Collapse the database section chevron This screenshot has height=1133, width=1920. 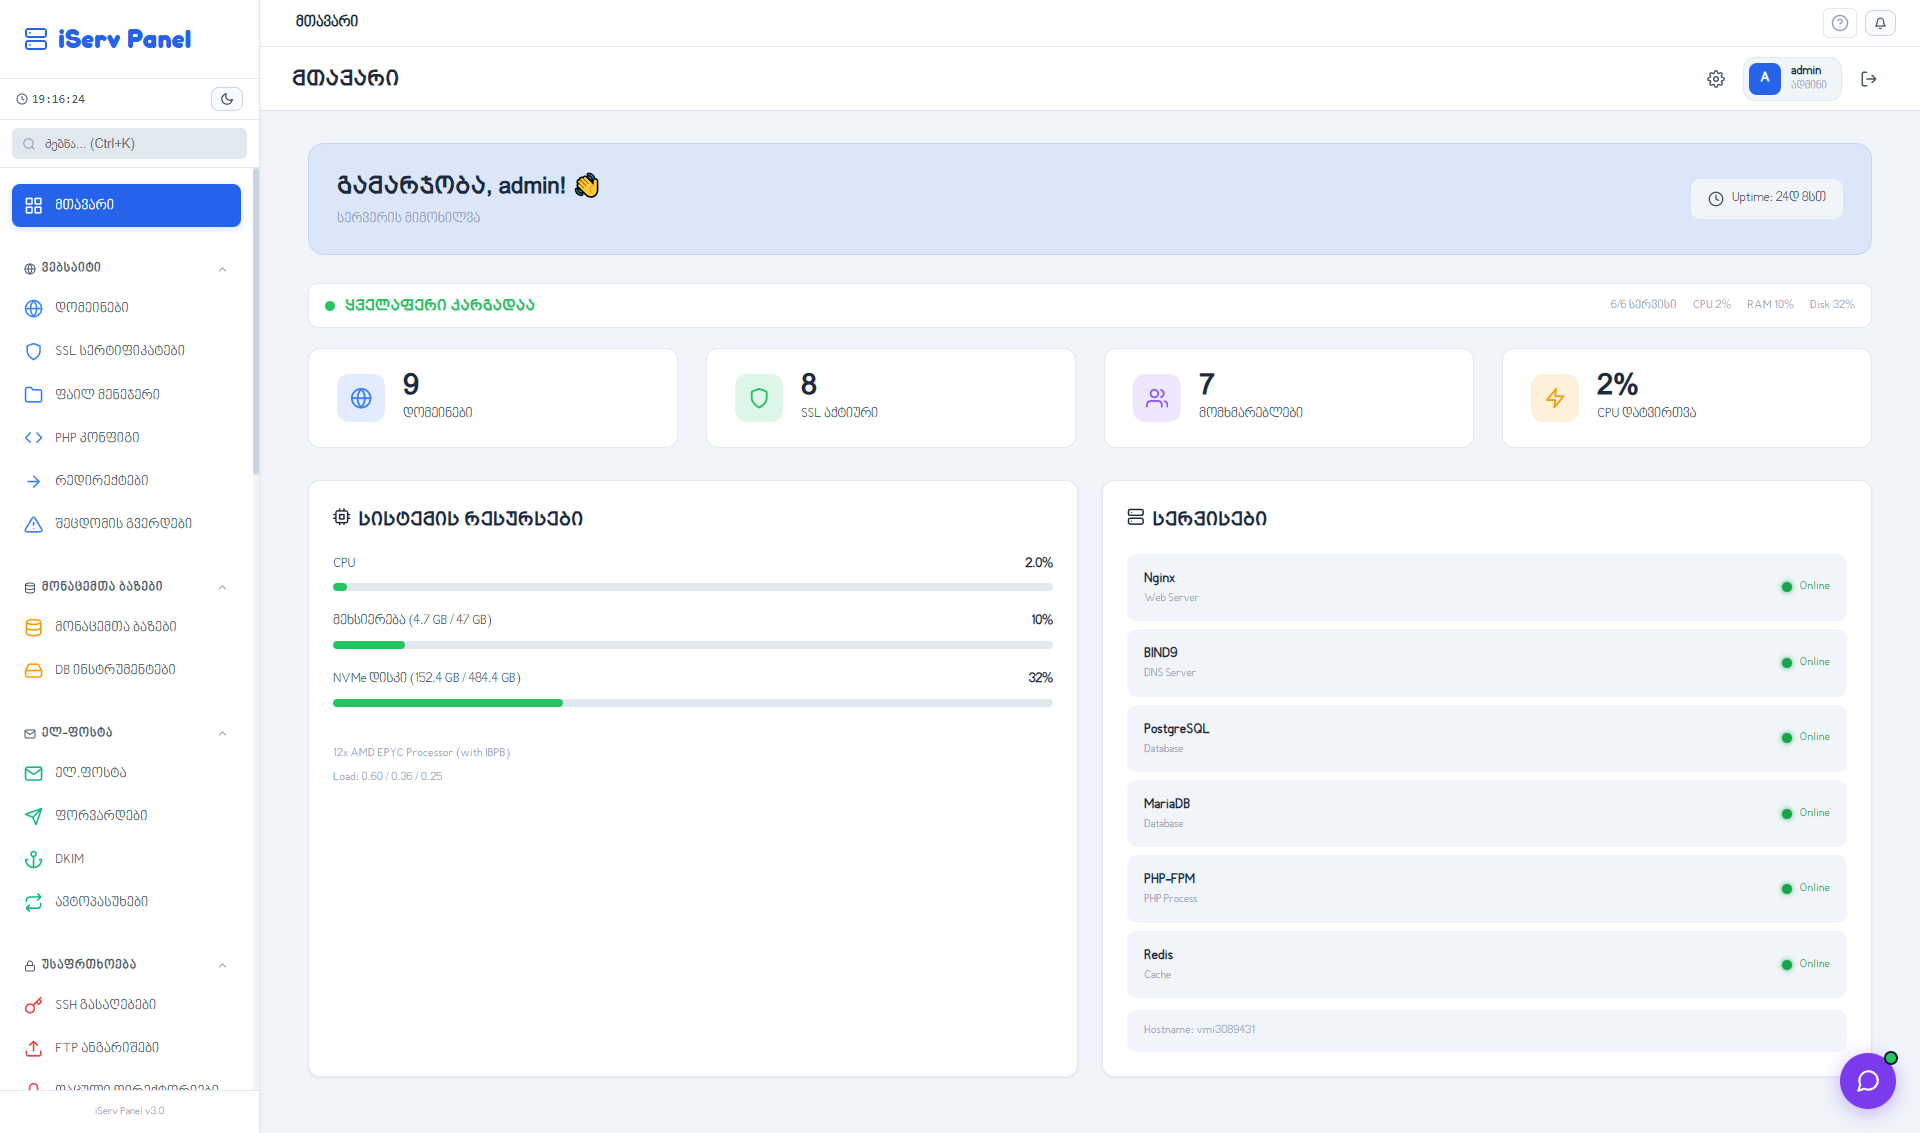[222, 587]
